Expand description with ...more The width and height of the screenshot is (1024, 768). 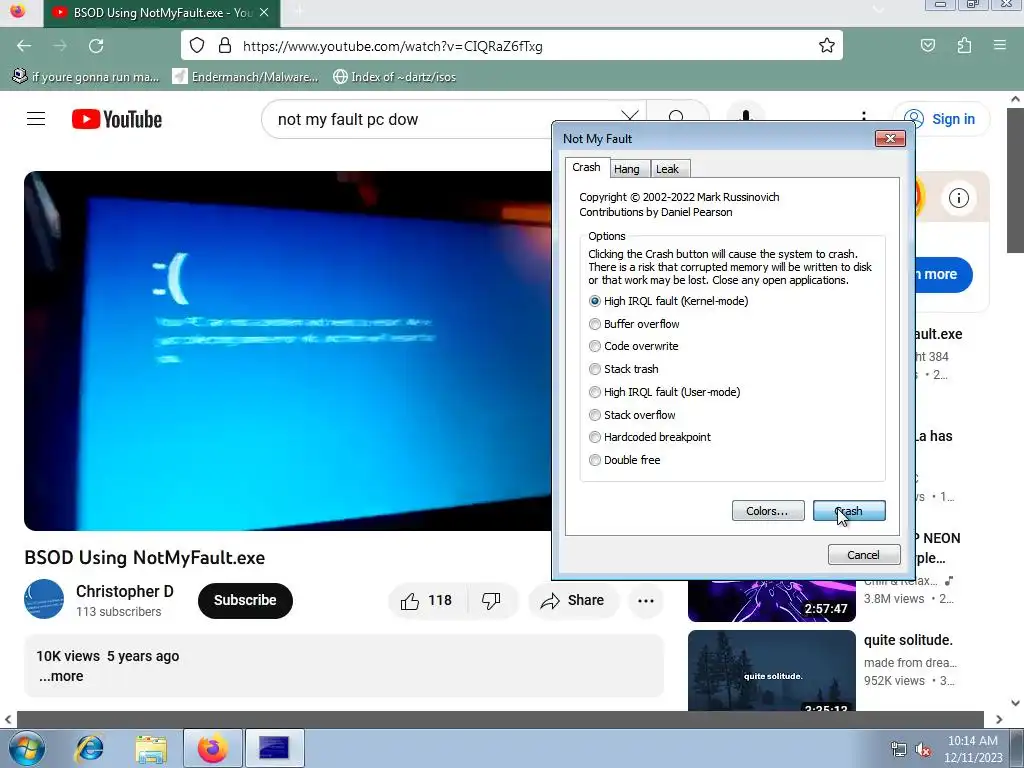click(61, 677)
